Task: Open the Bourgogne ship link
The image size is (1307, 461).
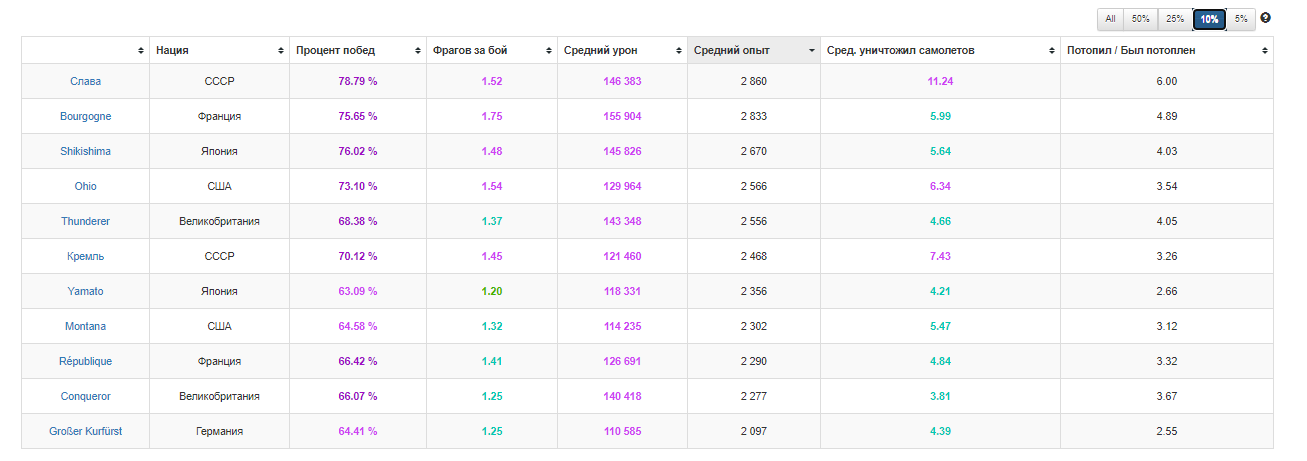Action: (85, 116)
